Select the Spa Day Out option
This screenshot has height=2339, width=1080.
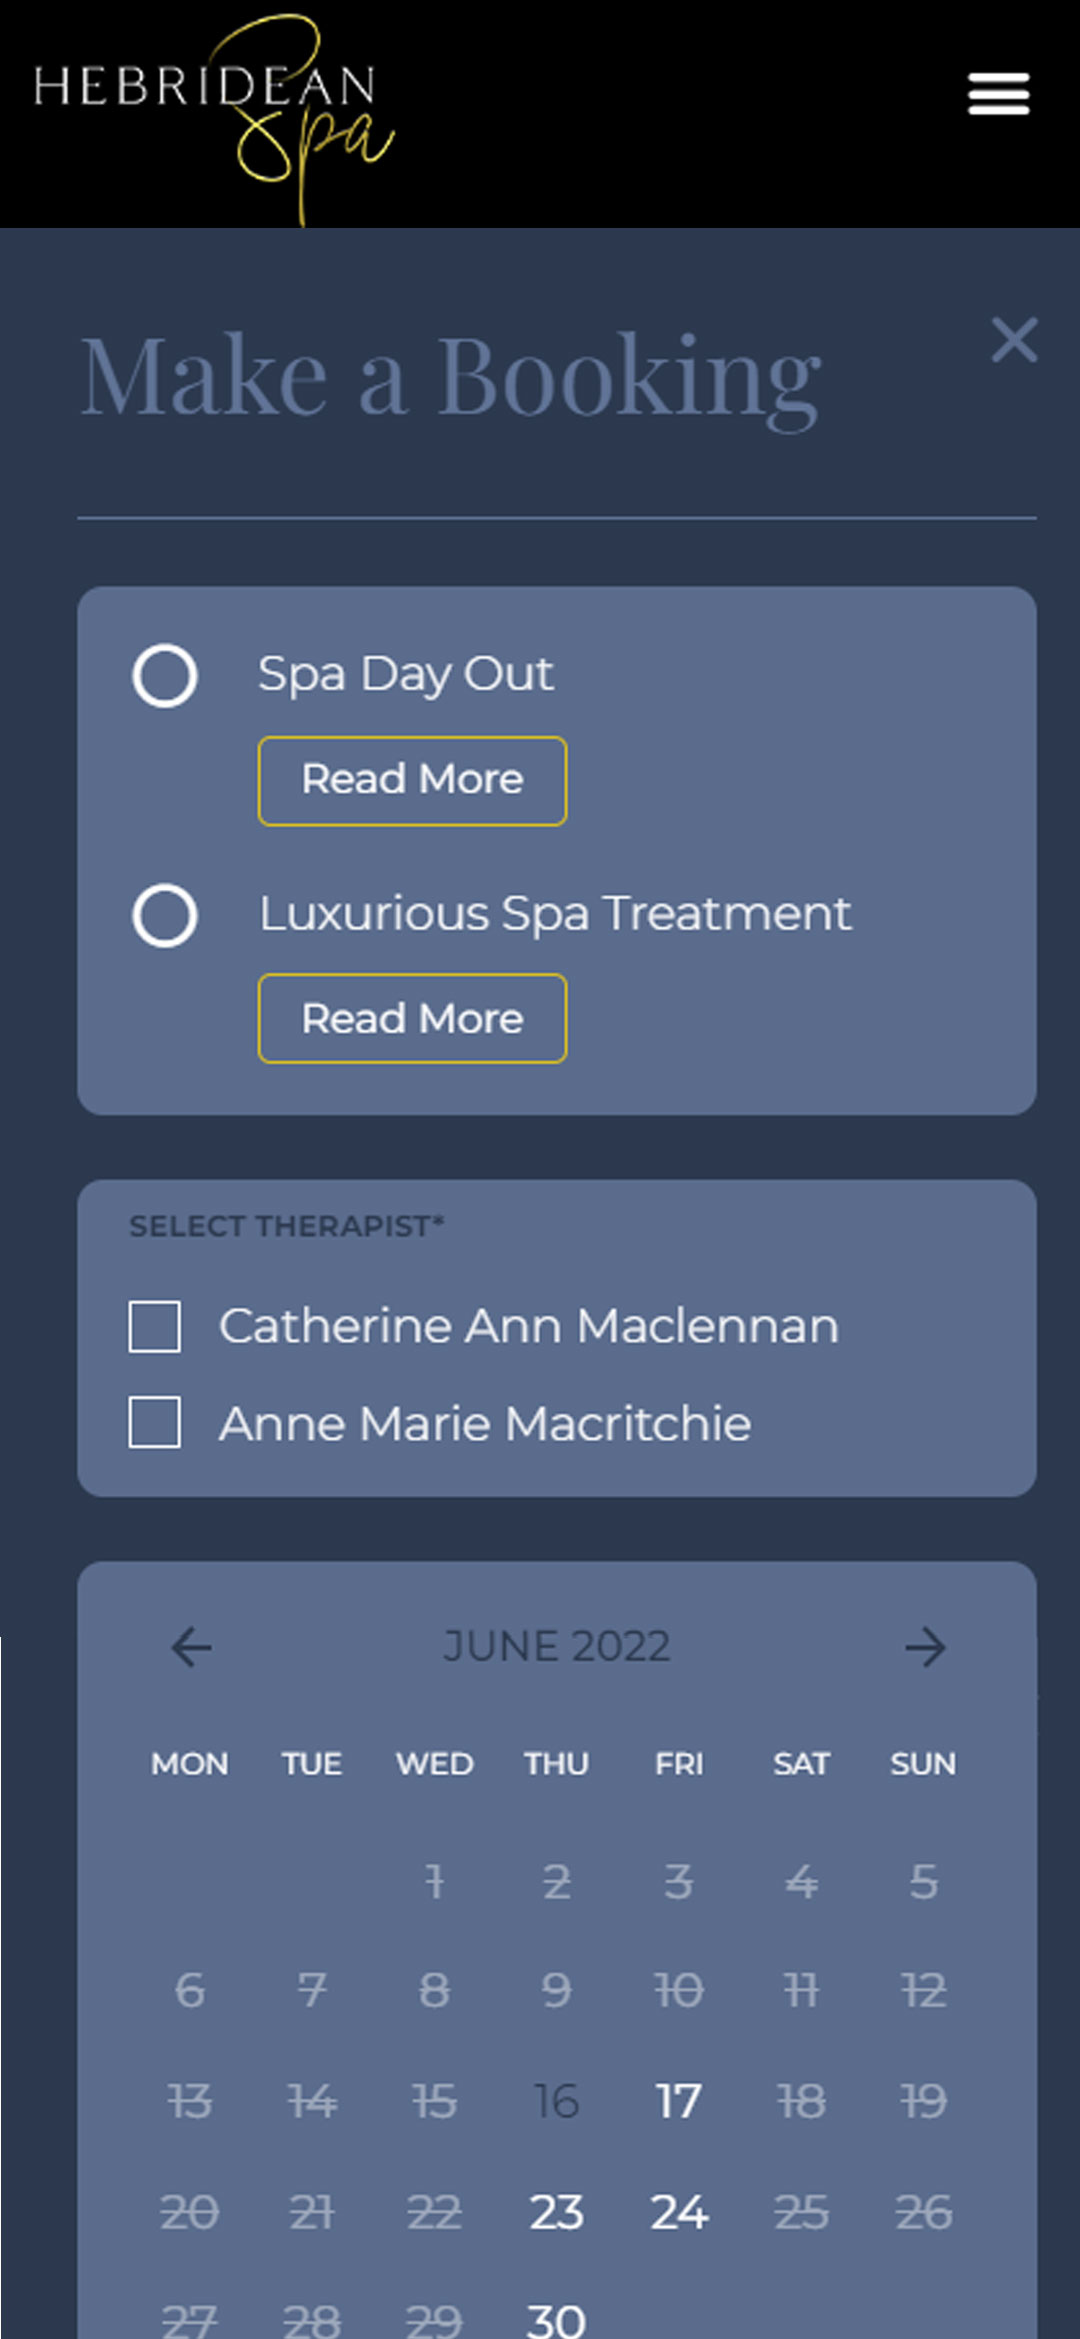tap(165, 676)
